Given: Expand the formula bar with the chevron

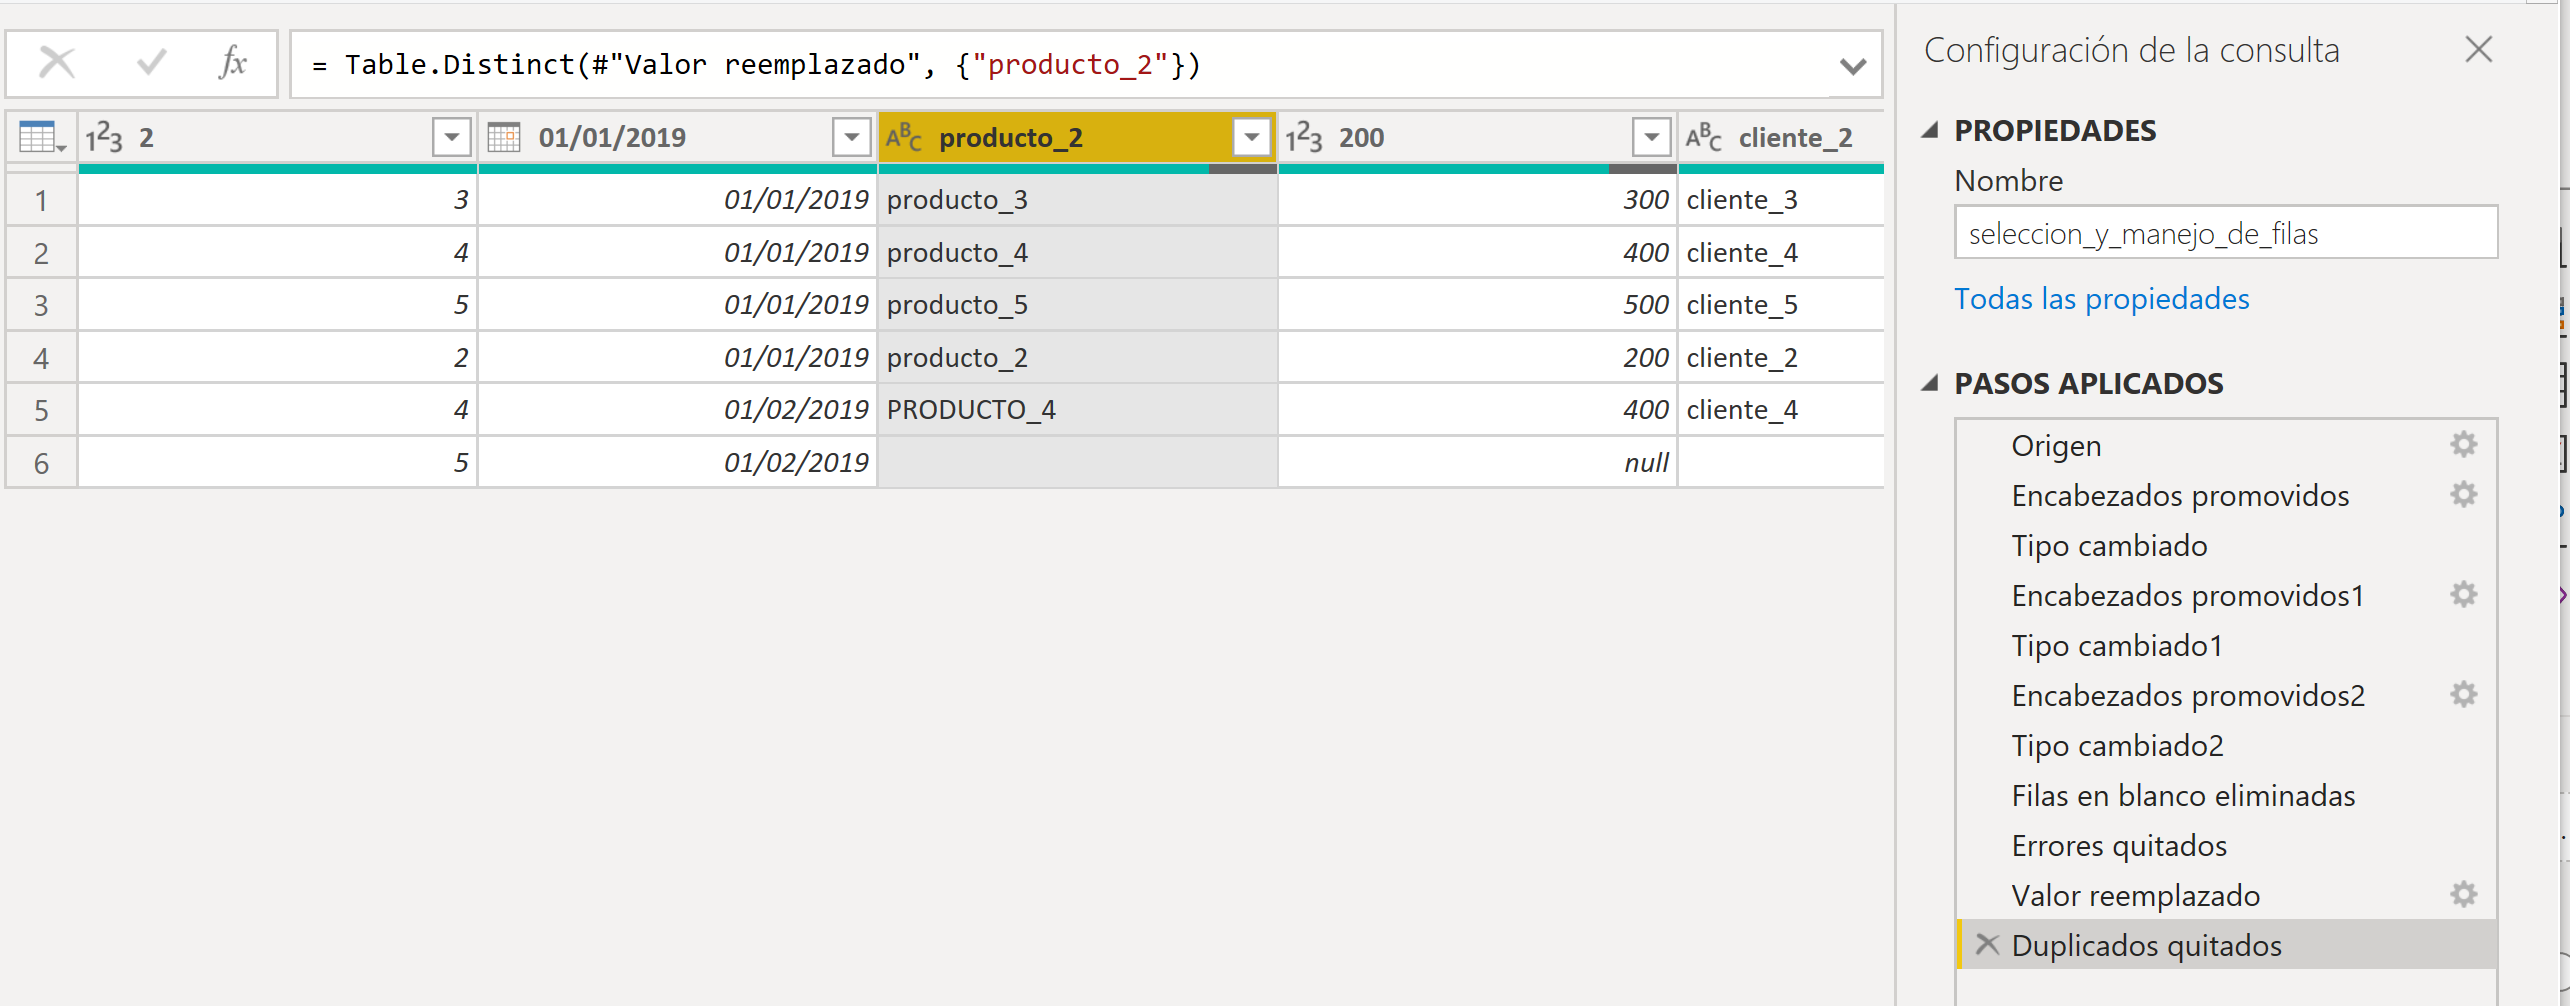Looking at the screenshot, I should (x=1852, y=66).
